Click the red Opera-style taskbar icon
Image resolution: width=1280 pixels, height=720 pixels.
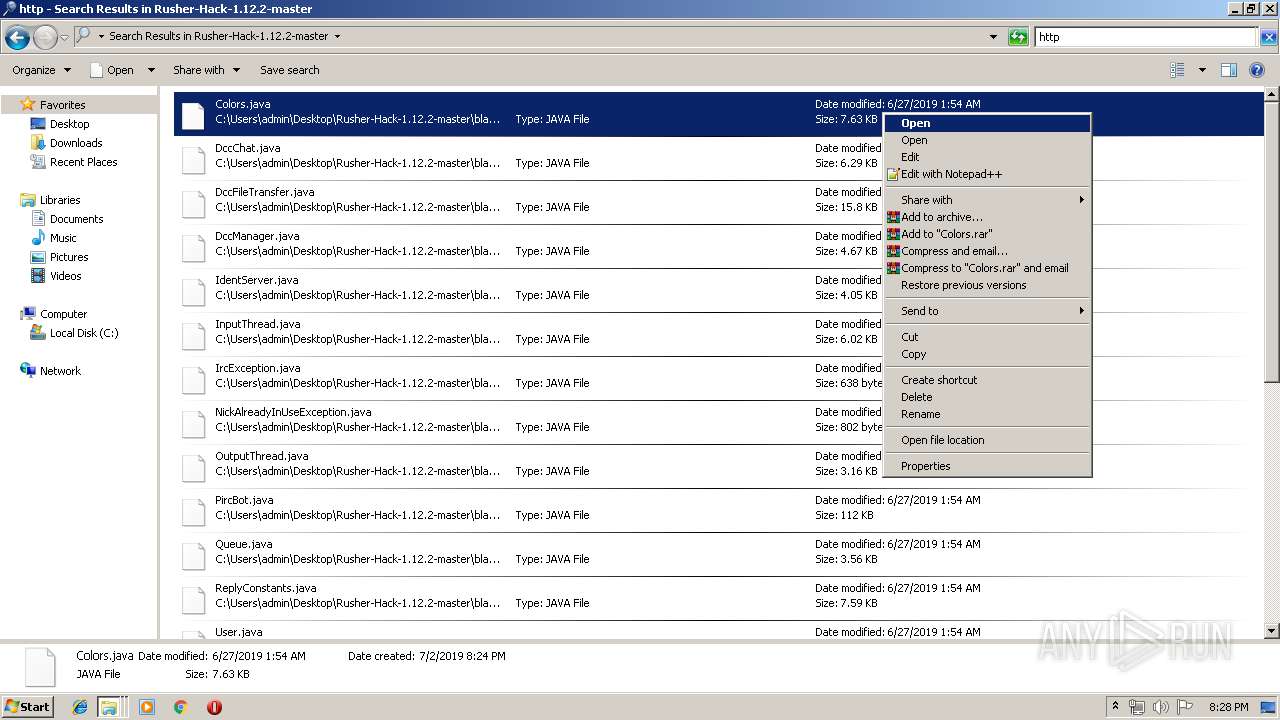214,707
